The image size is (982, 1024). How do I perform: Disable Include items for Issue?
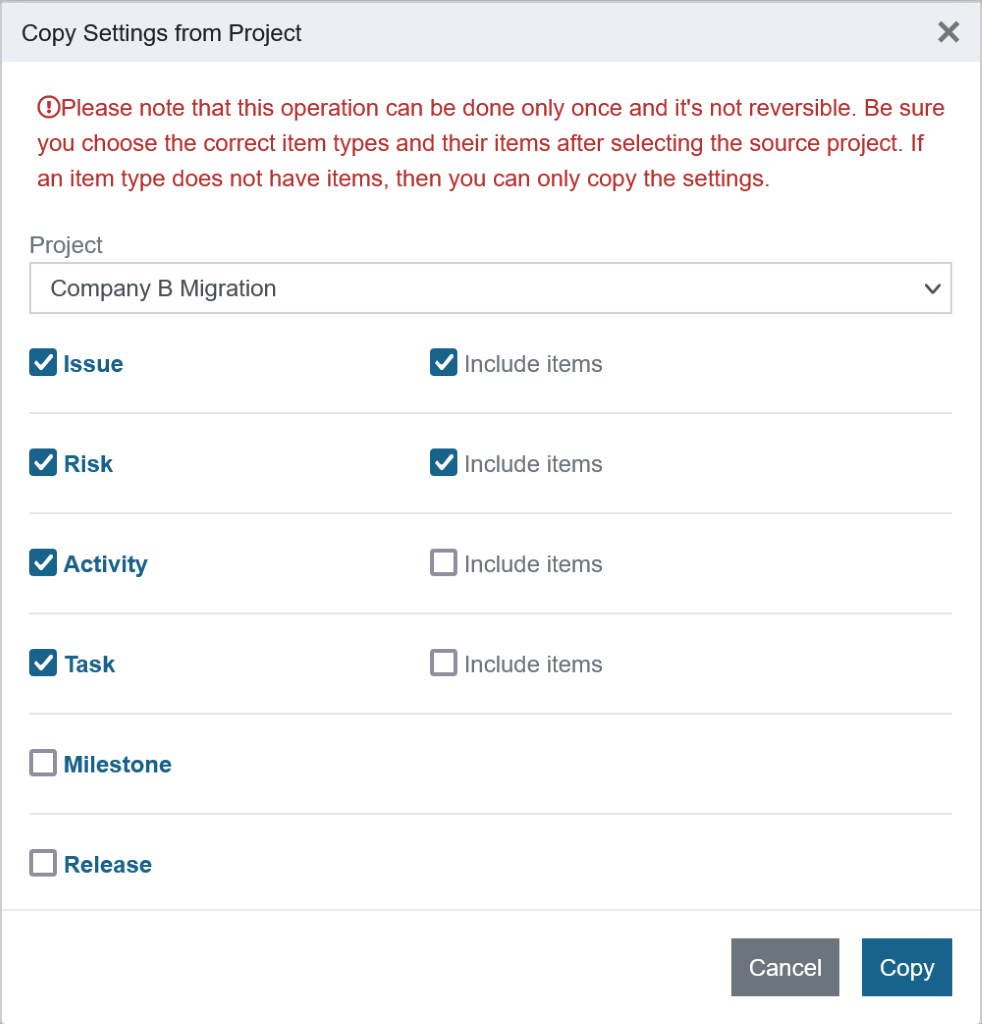pyautogui.click(x=443, y=362)
